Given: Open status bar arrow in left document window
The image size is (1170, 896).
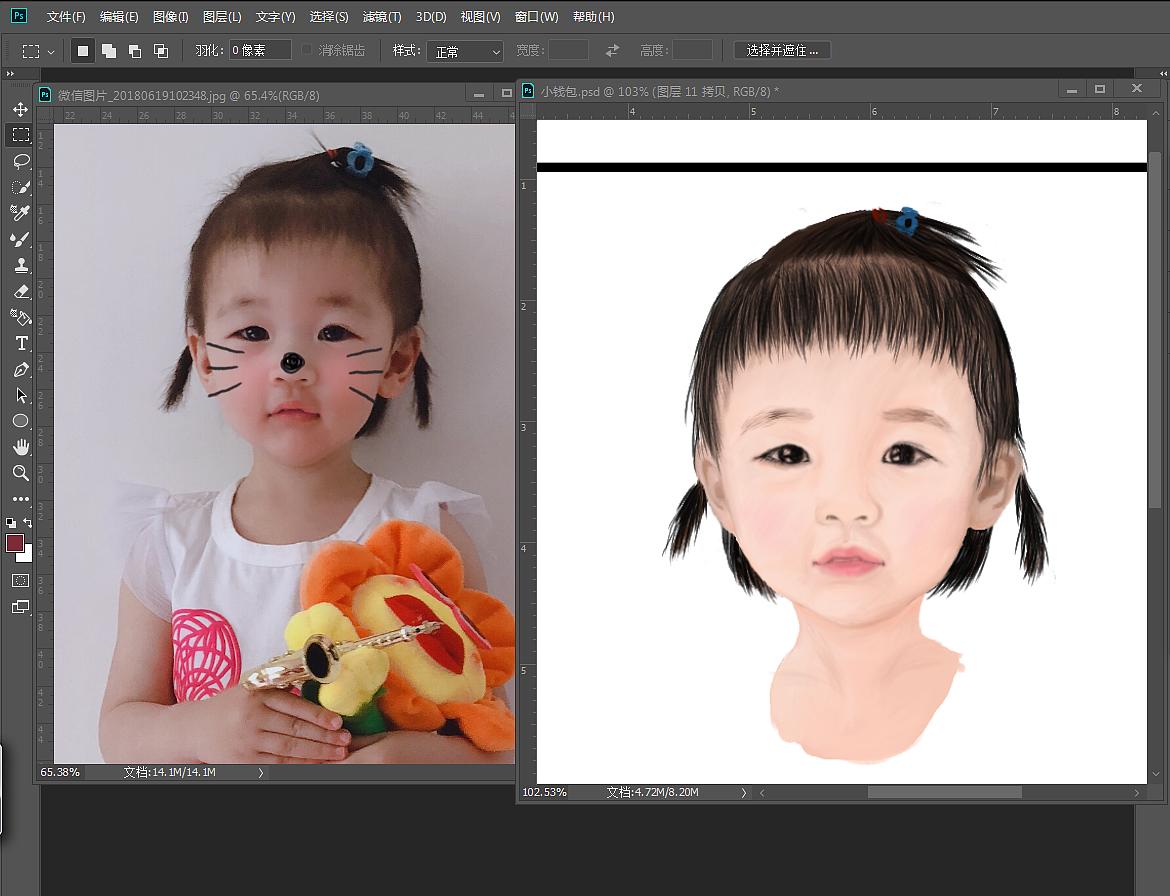Looking at the screenshot, I should [260, 773].
